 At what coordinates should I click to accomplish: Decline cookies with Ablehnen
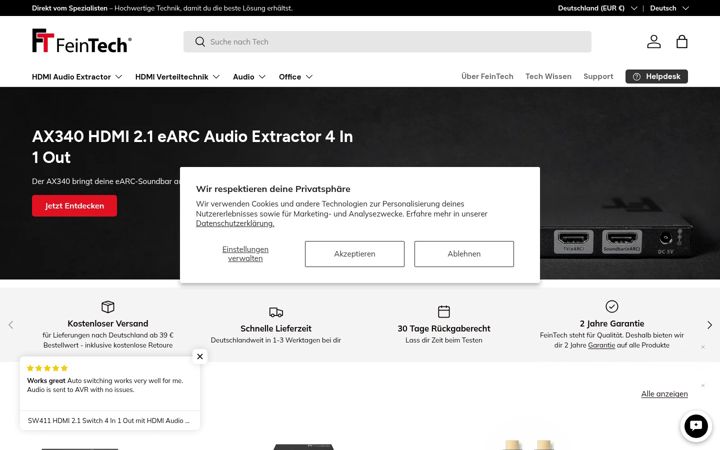tap(464, 254)
